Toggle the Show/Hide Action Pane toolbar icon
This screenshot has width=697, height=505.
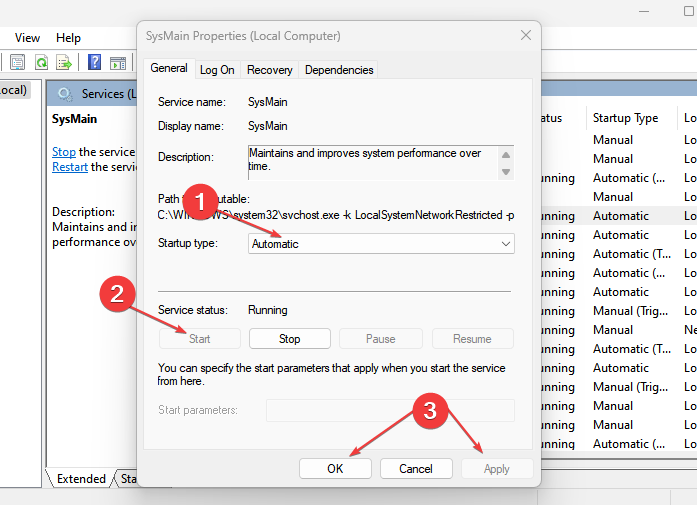coord(118,63)
